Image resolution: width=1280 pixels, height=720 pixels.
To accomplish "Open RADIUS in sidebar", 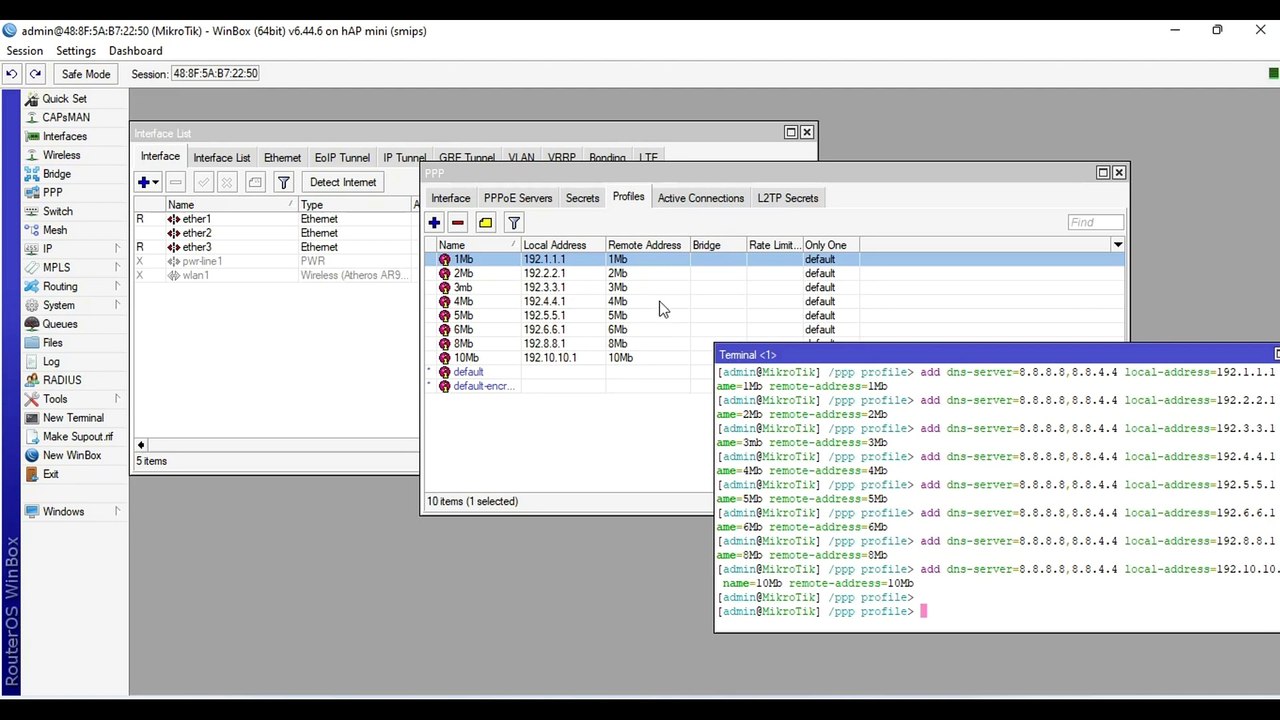I will 64,380.
